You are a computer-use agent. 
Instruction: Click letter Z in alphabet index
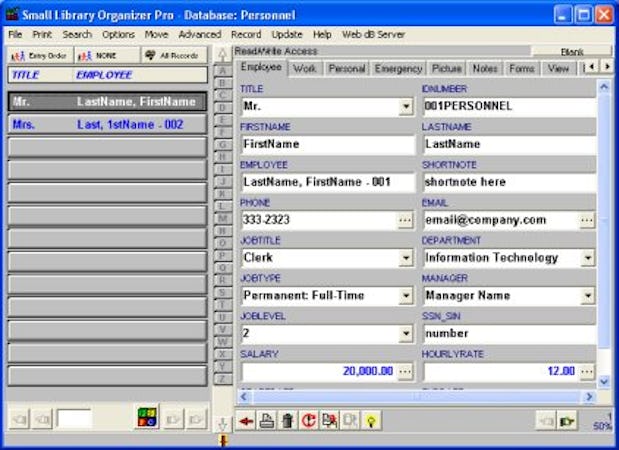pos(223,379)
